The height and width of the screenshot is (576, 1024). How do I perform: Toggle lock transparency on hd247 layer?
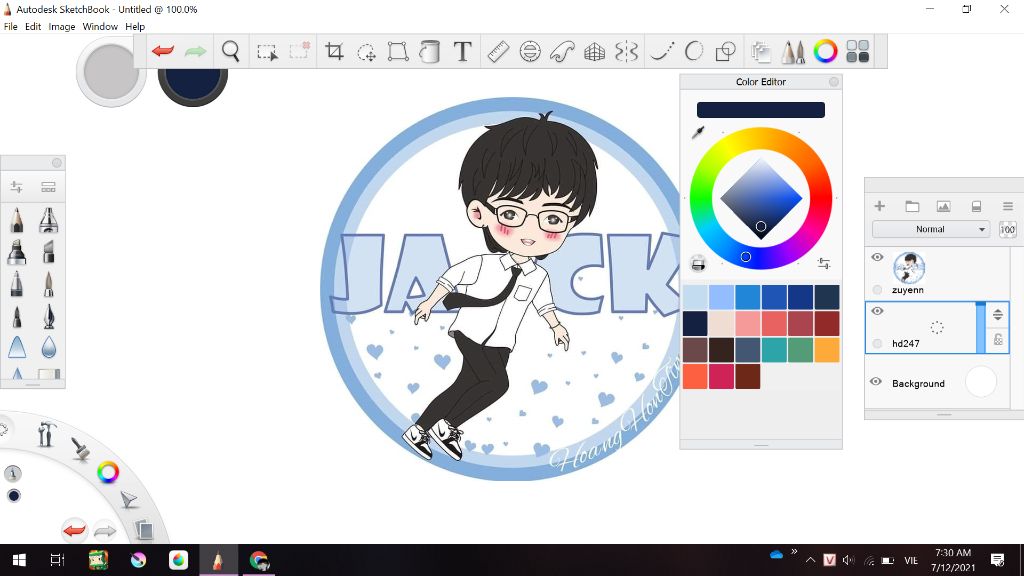[x=998, y=340]
